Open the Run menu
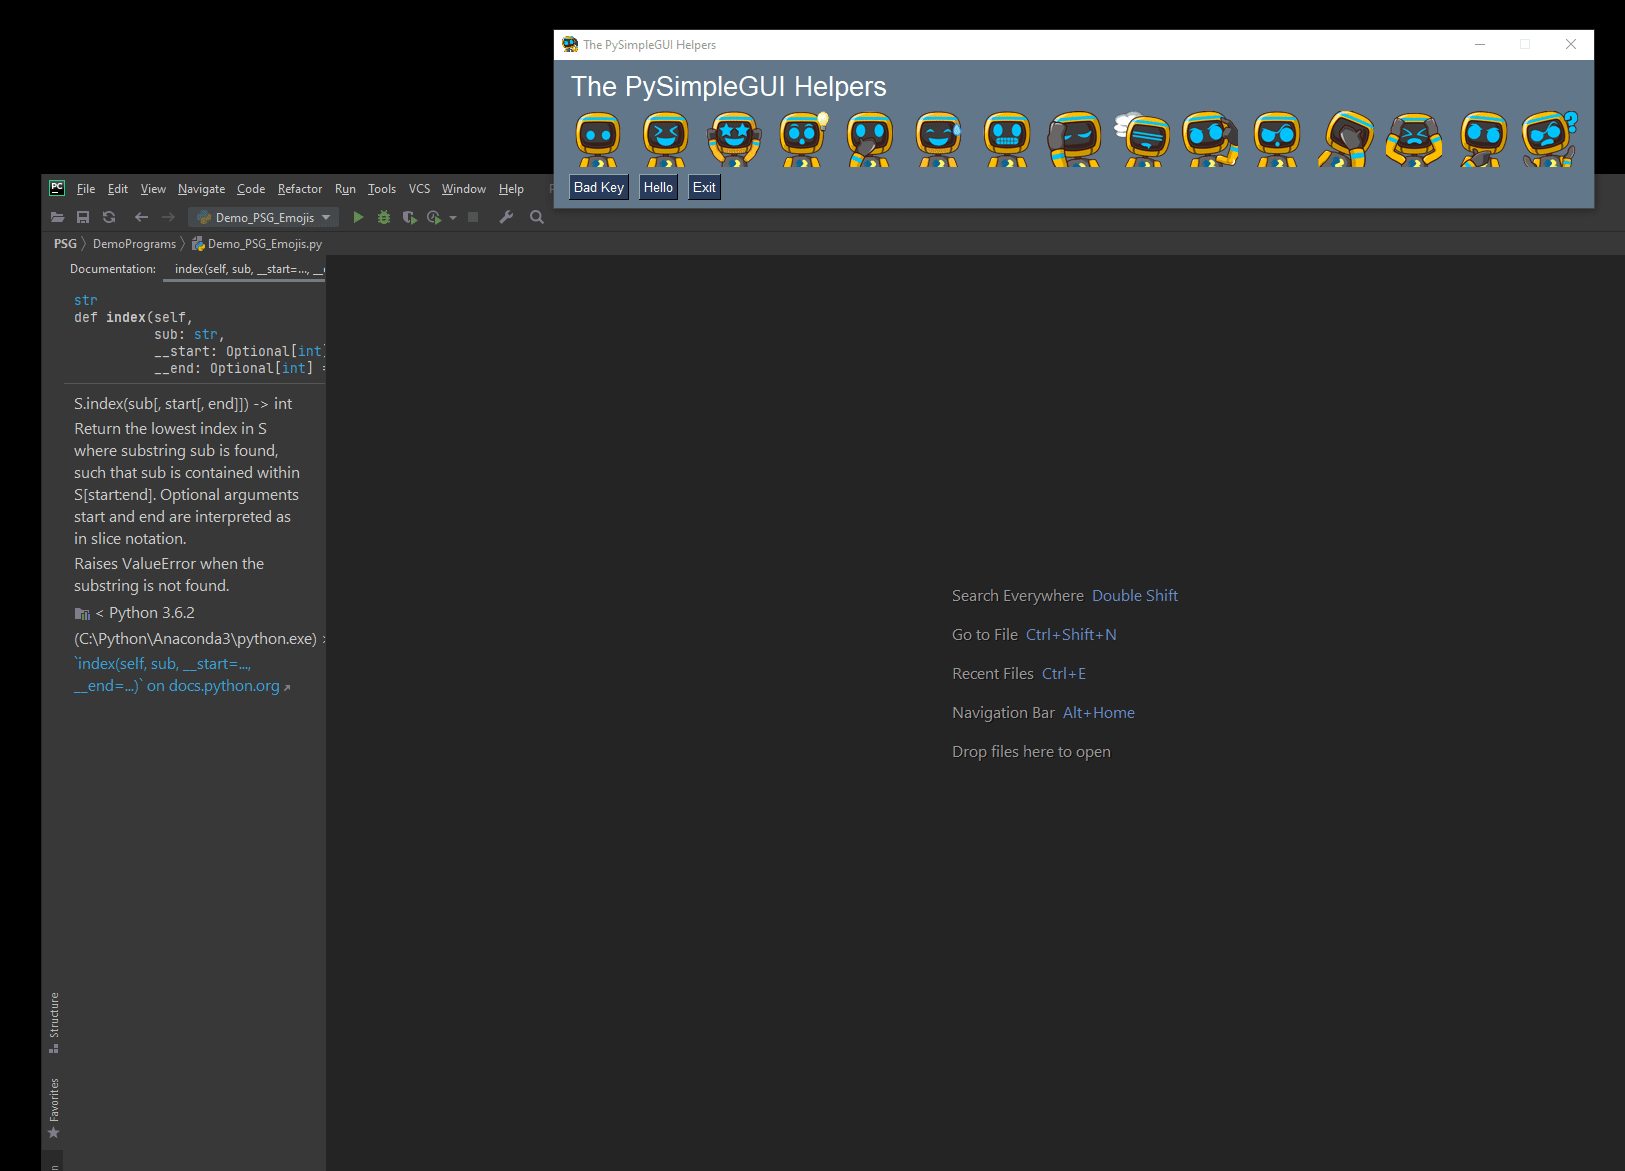1625x1171 pixels. click(345, 189)
